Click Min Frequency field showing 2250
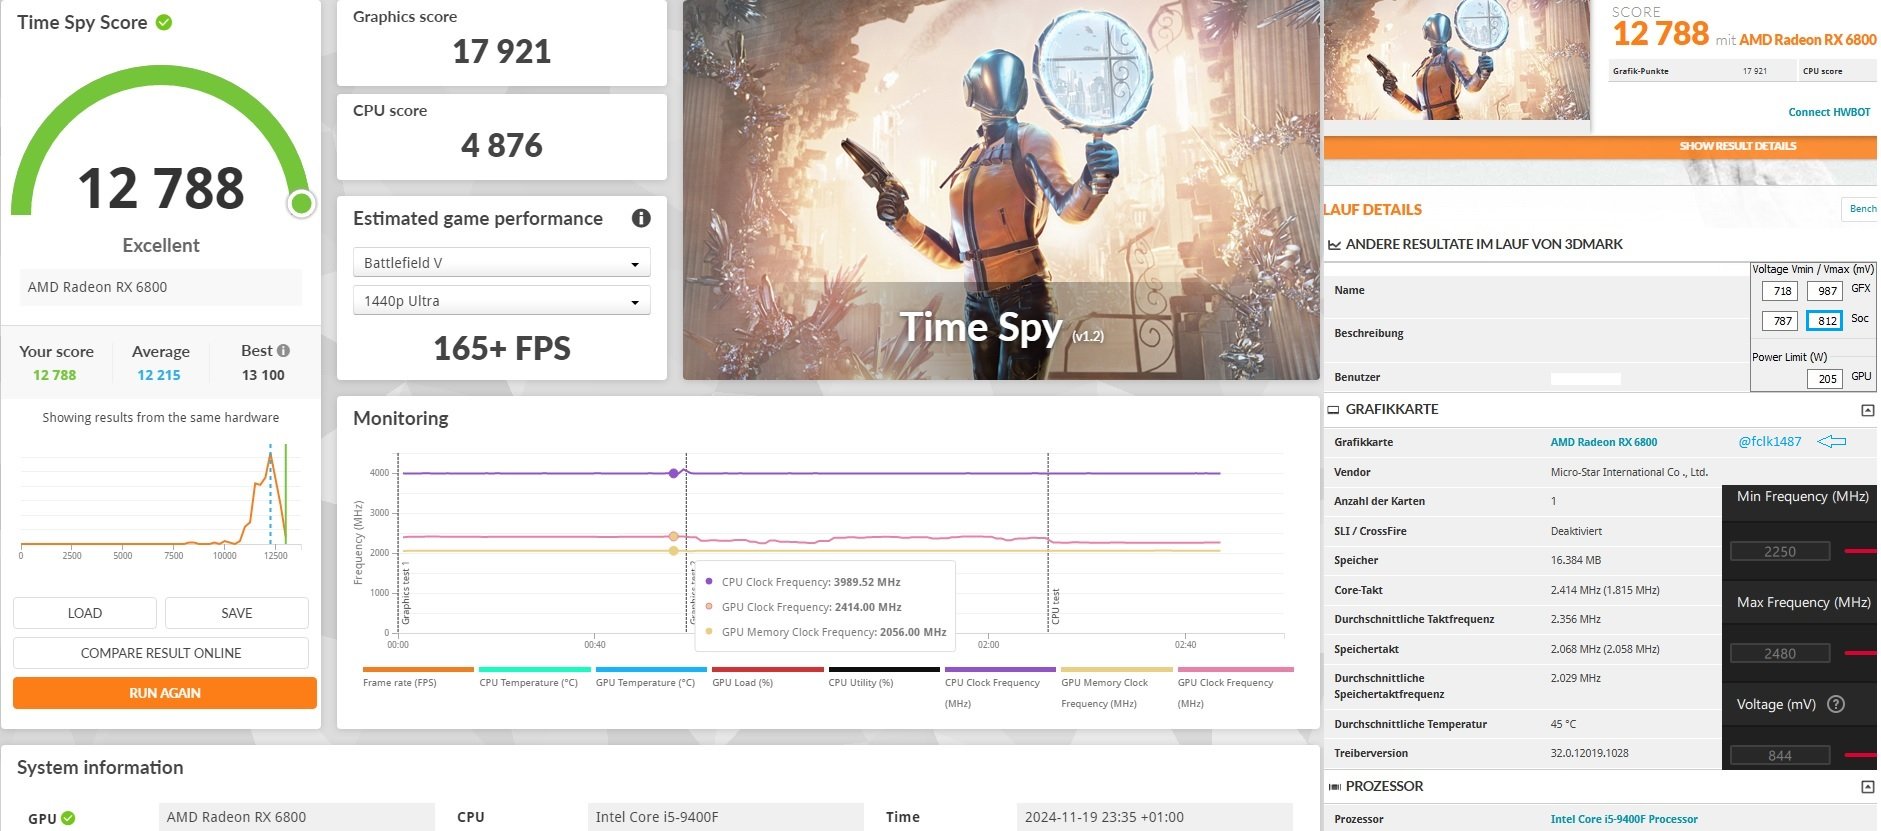 tap(1780, 551)
